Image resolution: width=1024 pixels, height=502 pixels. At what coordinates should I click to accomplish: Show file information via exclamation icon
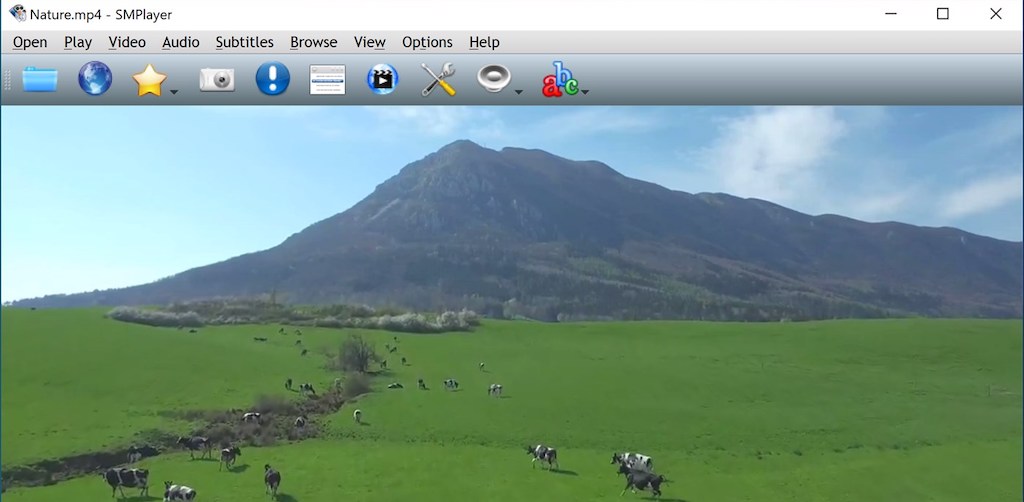[x=272, y=79]
